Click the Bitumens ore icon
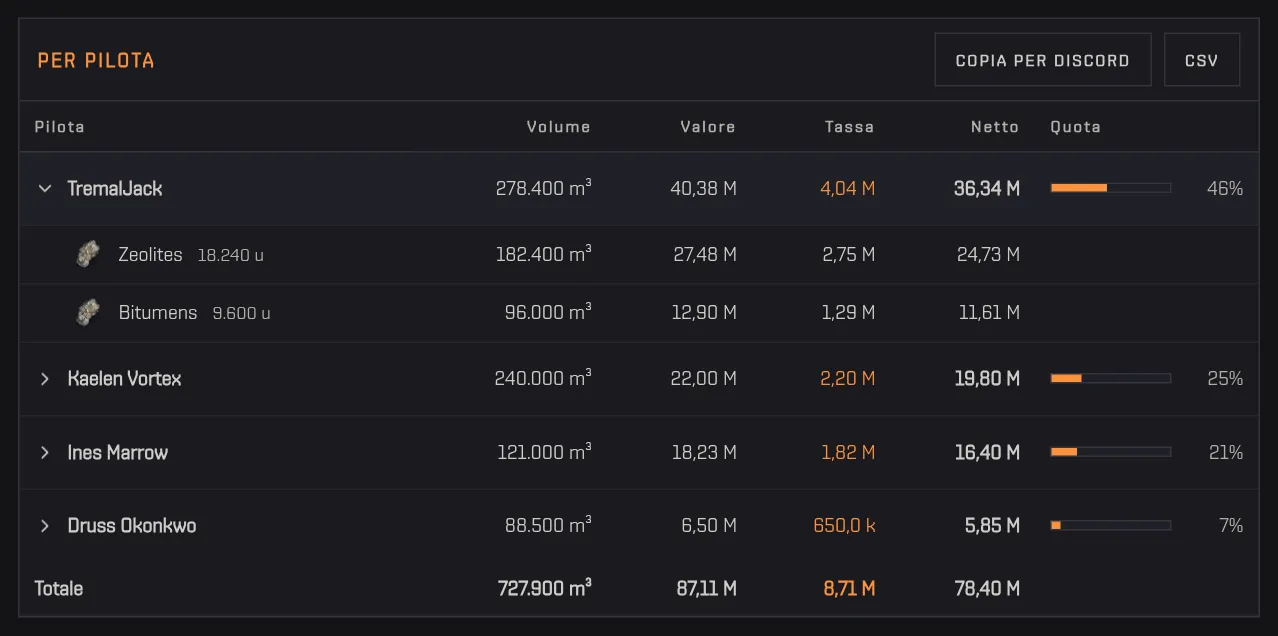Viewport: 1278px width, 636px height. click(89, 312)
